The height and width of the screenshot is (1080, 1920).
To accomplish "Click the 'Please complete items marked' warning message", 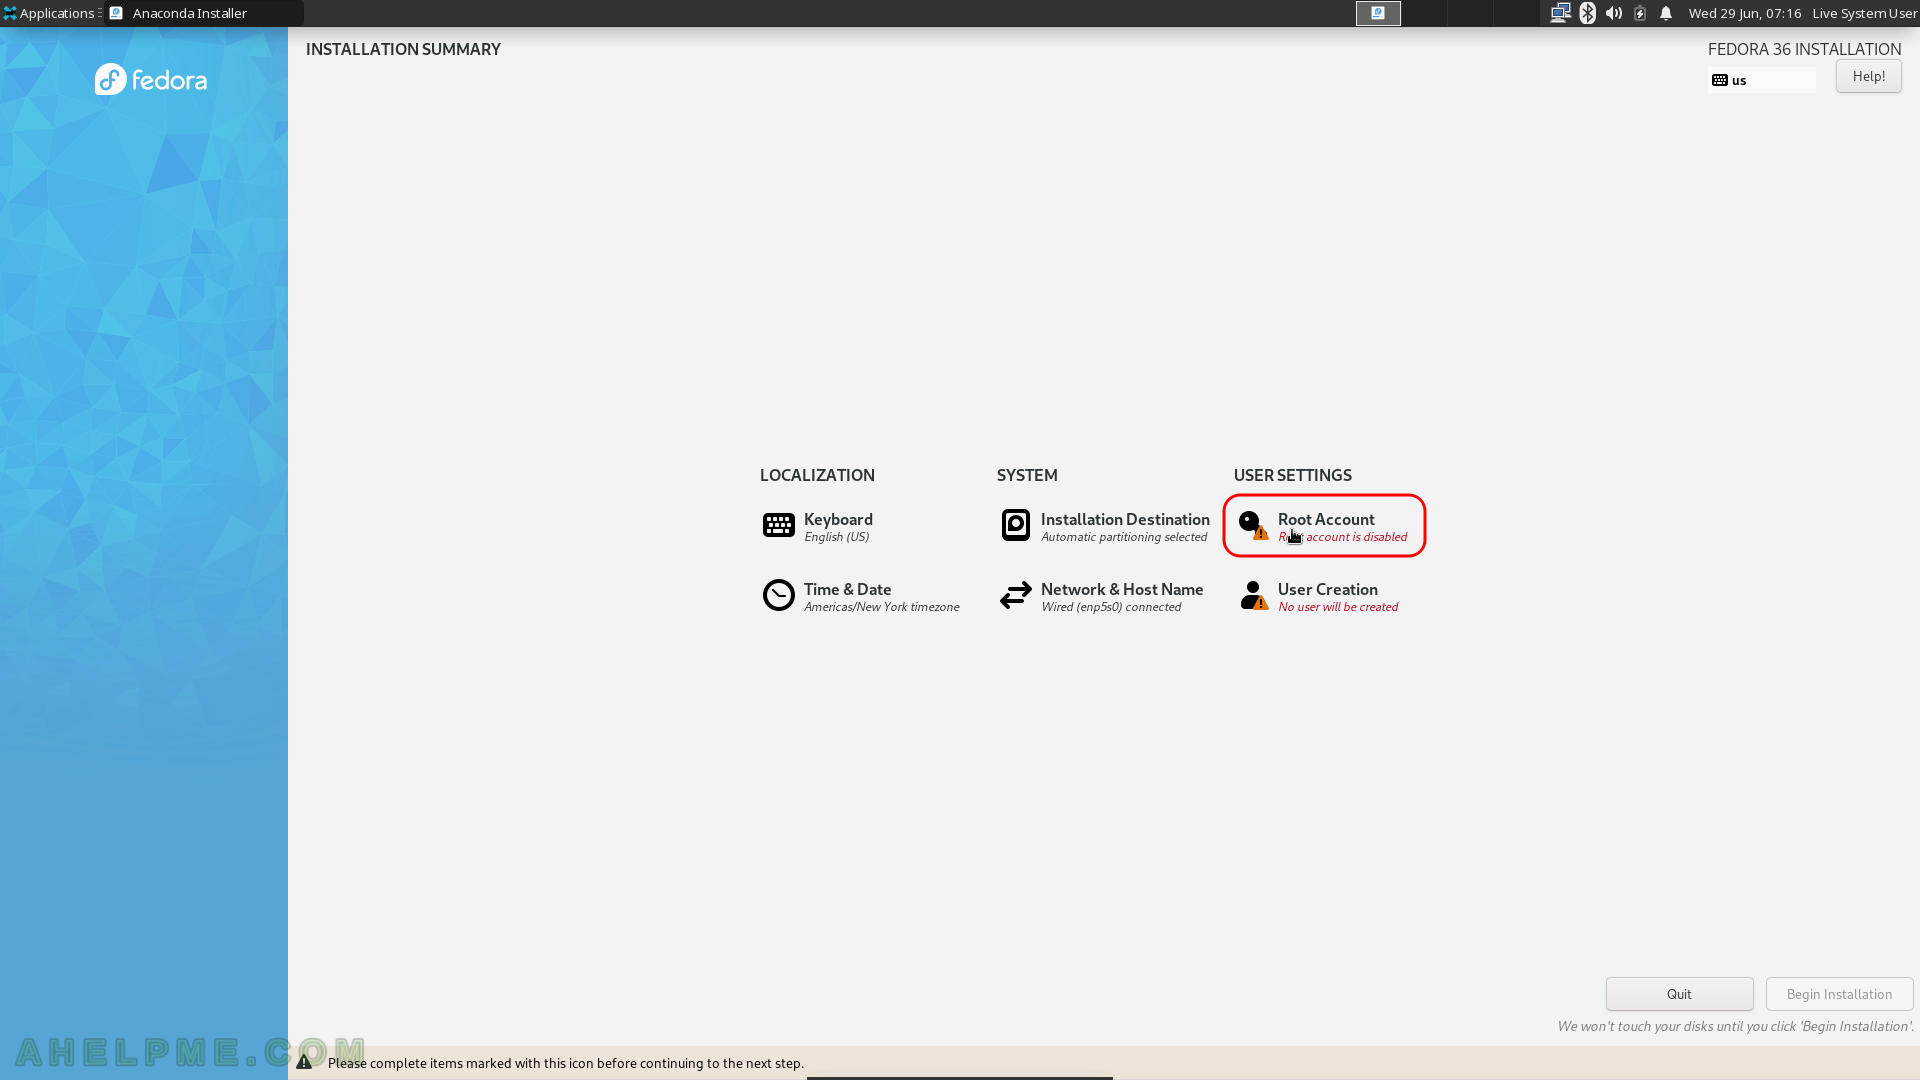I will (566, 1063).
